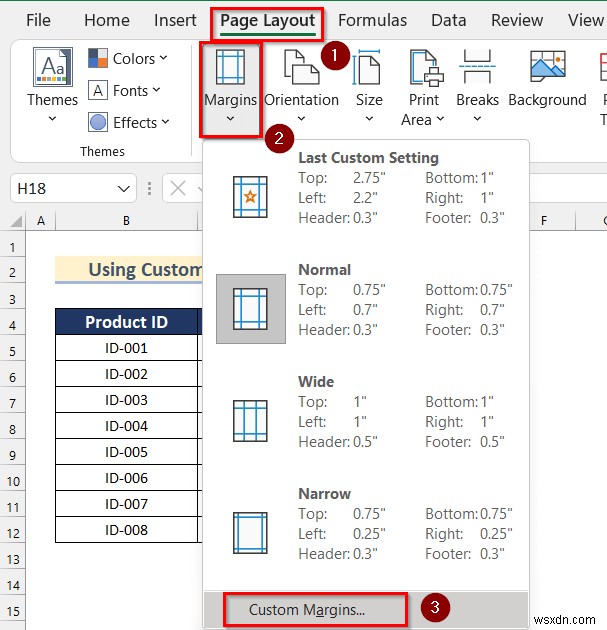Expand the Orientation dropdown chevron

pyautogui.click(x=301, y=119)
